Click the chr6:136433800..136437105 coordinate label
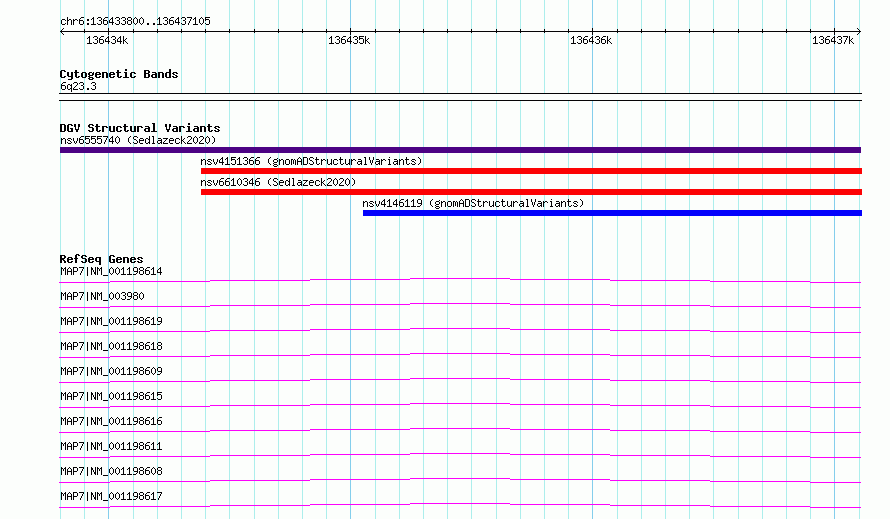This screenshot has height=519, width=890. (x=135, y=22)
